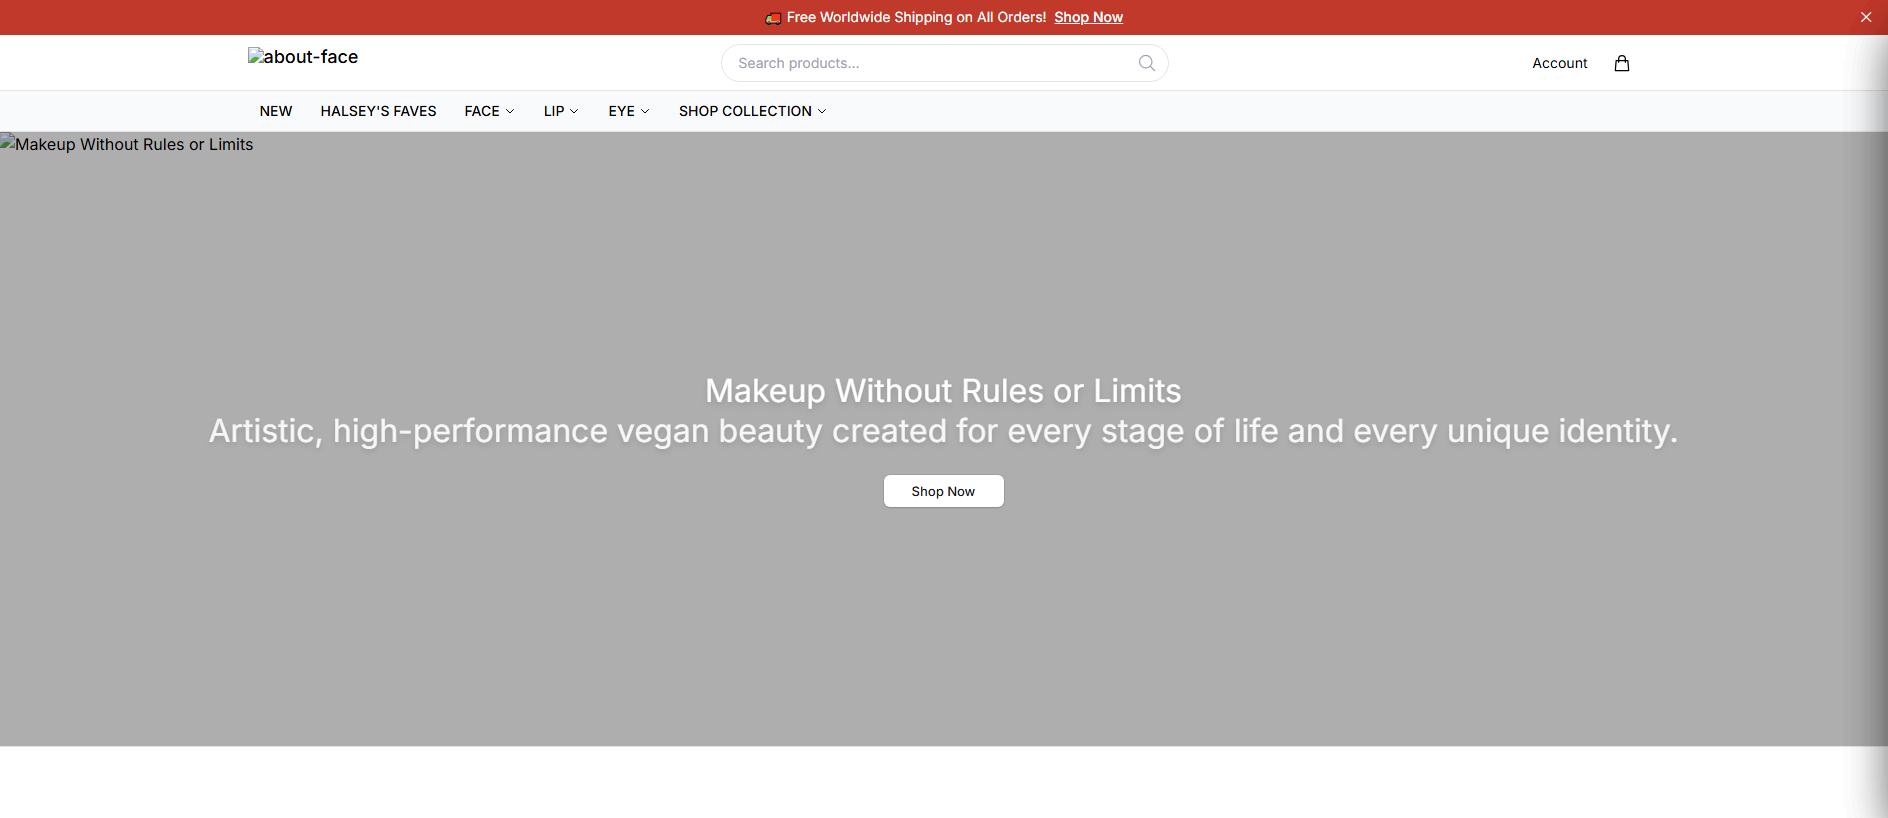Expand the FACE dropdown menu

pos(489,111)
